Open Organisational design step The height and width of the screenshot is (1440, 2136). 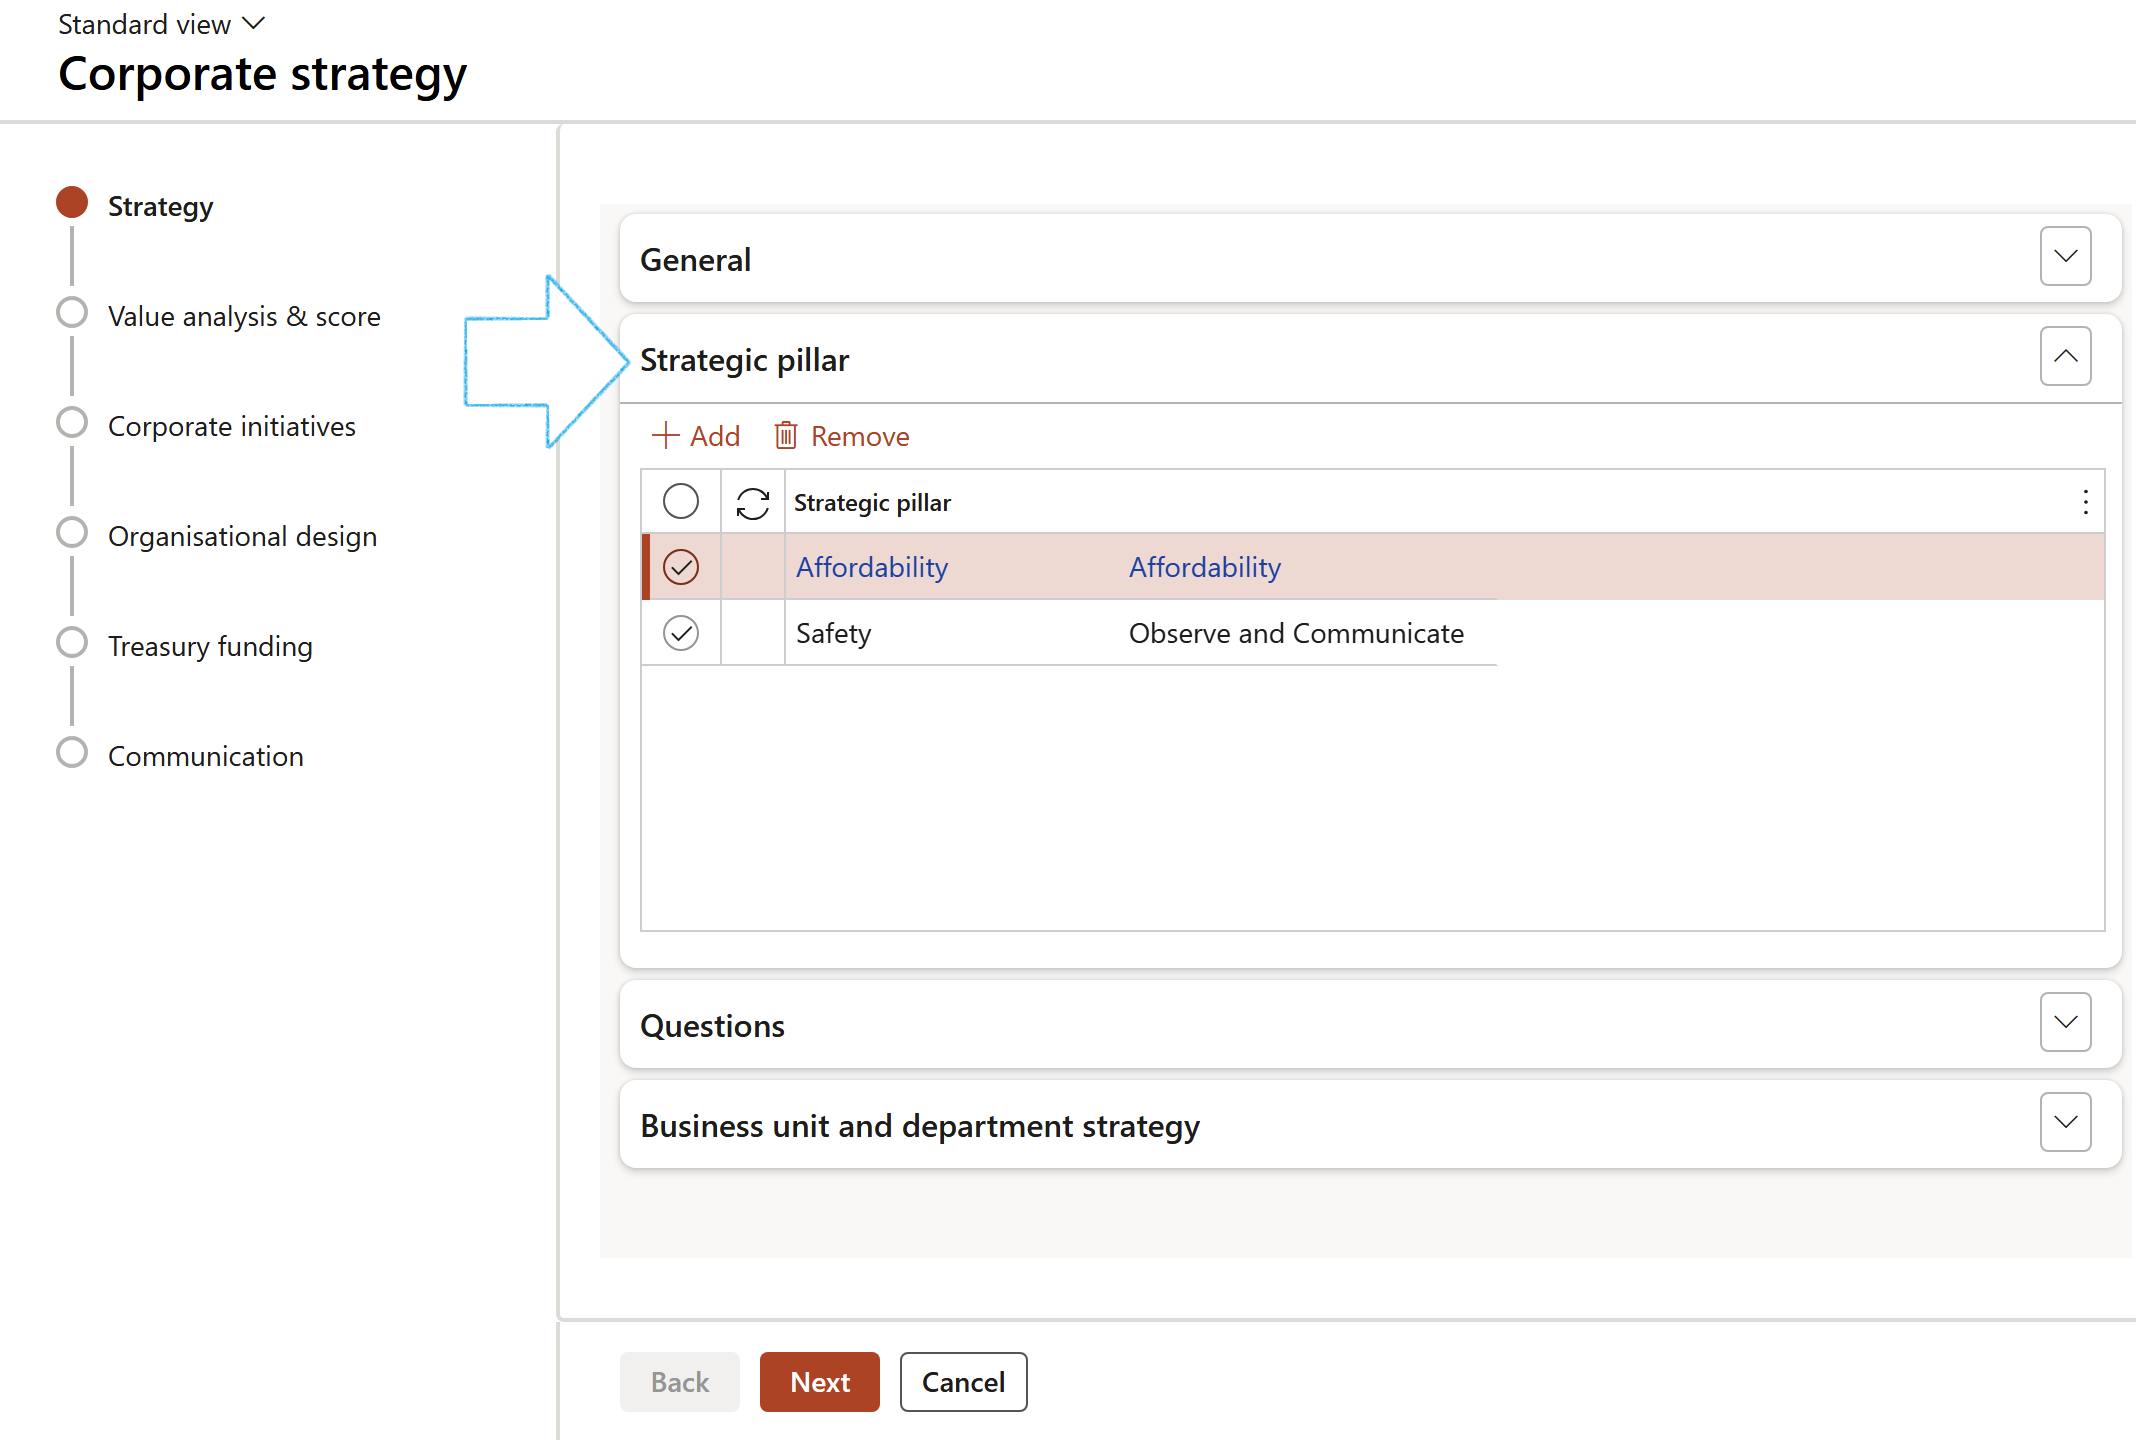click(x=242, y=536)
